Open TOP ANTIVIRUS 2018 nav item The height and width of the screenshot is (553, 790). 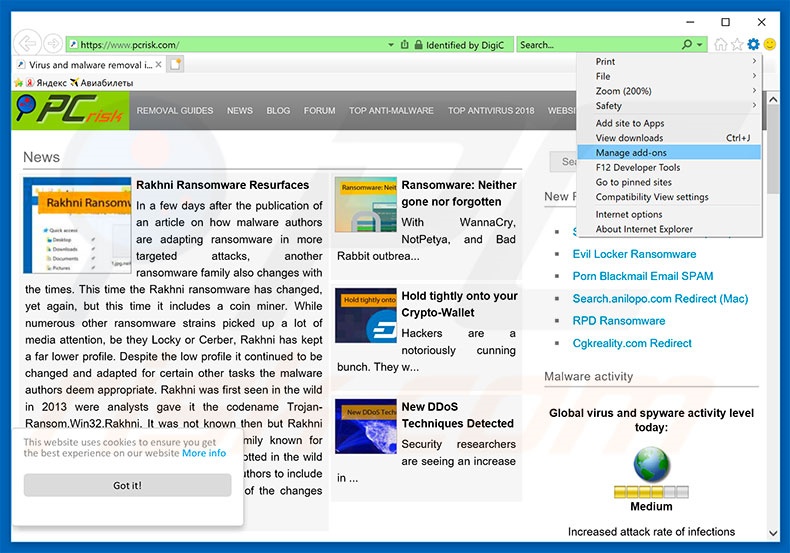[x=491, y=110]
